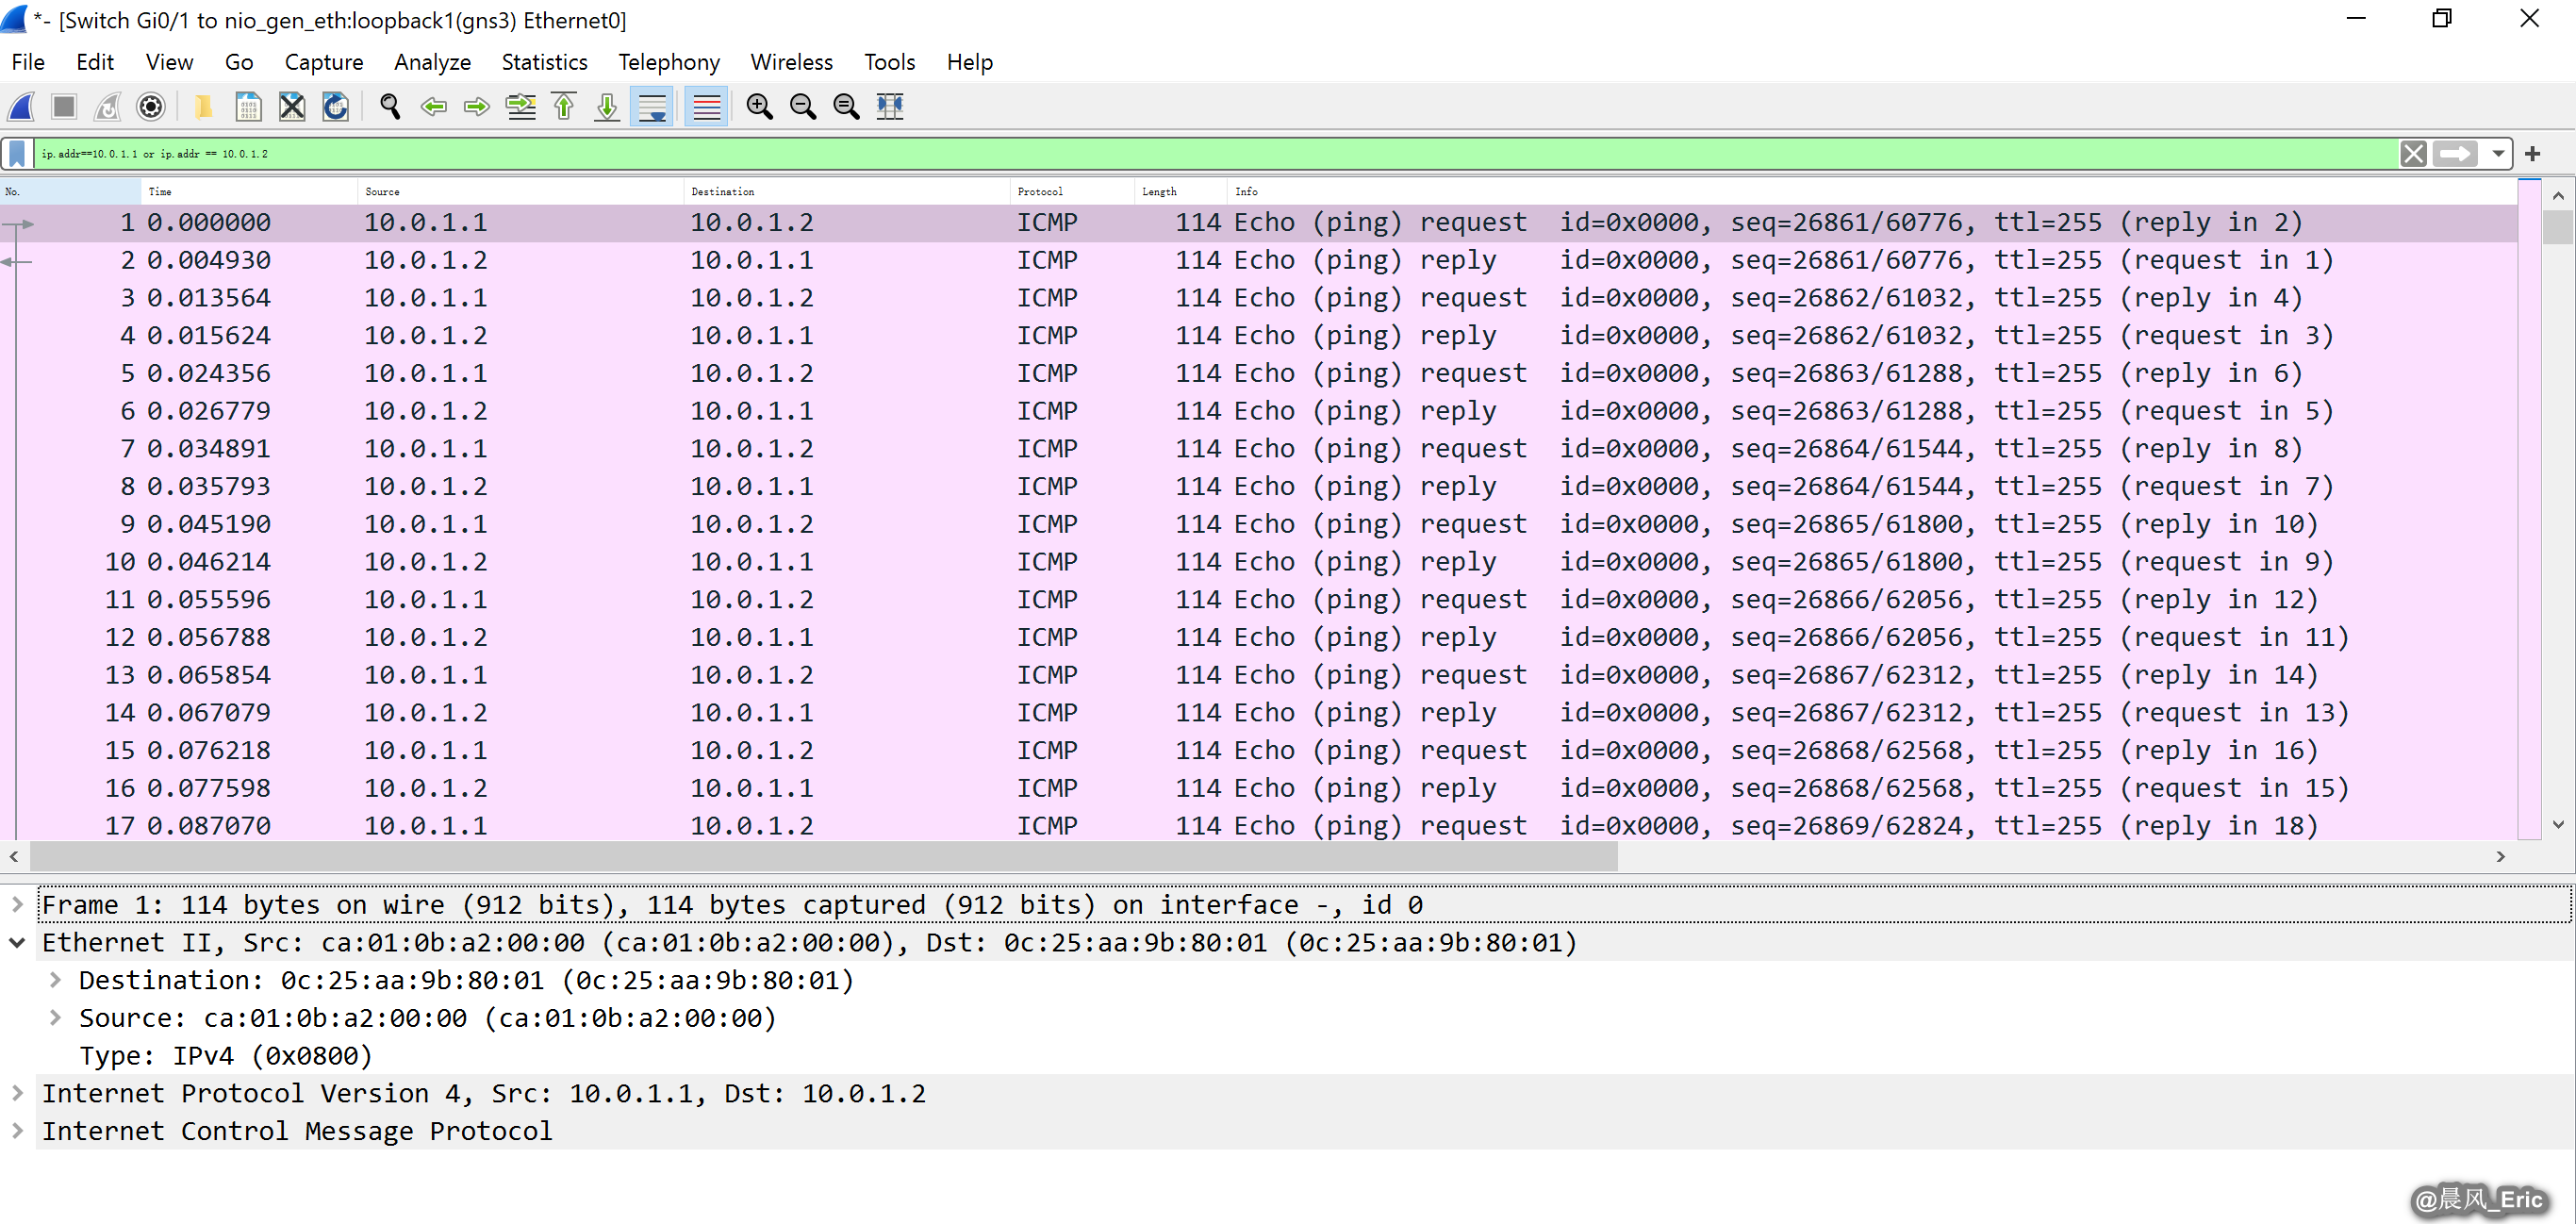Expand Internet Protocol Version 4 section
The width and height of the screenshot is (2576, 1224).
click(x=17, y=1093)
